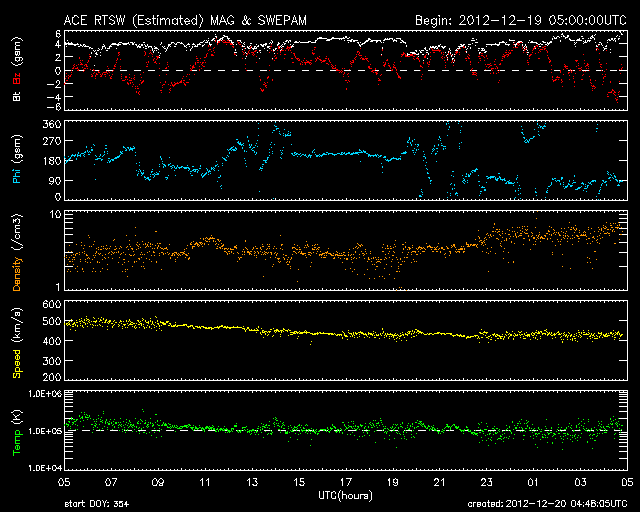Click the 01 hour tick label
Screen dimensions: 640x512
532,482
